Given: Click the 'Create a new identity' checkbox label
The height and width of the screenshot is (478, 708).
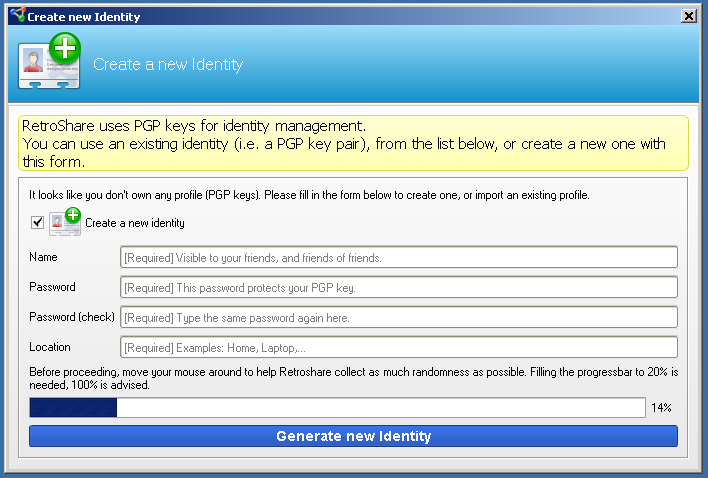Looking at the screenshot, I should click(x=135, y=223).
